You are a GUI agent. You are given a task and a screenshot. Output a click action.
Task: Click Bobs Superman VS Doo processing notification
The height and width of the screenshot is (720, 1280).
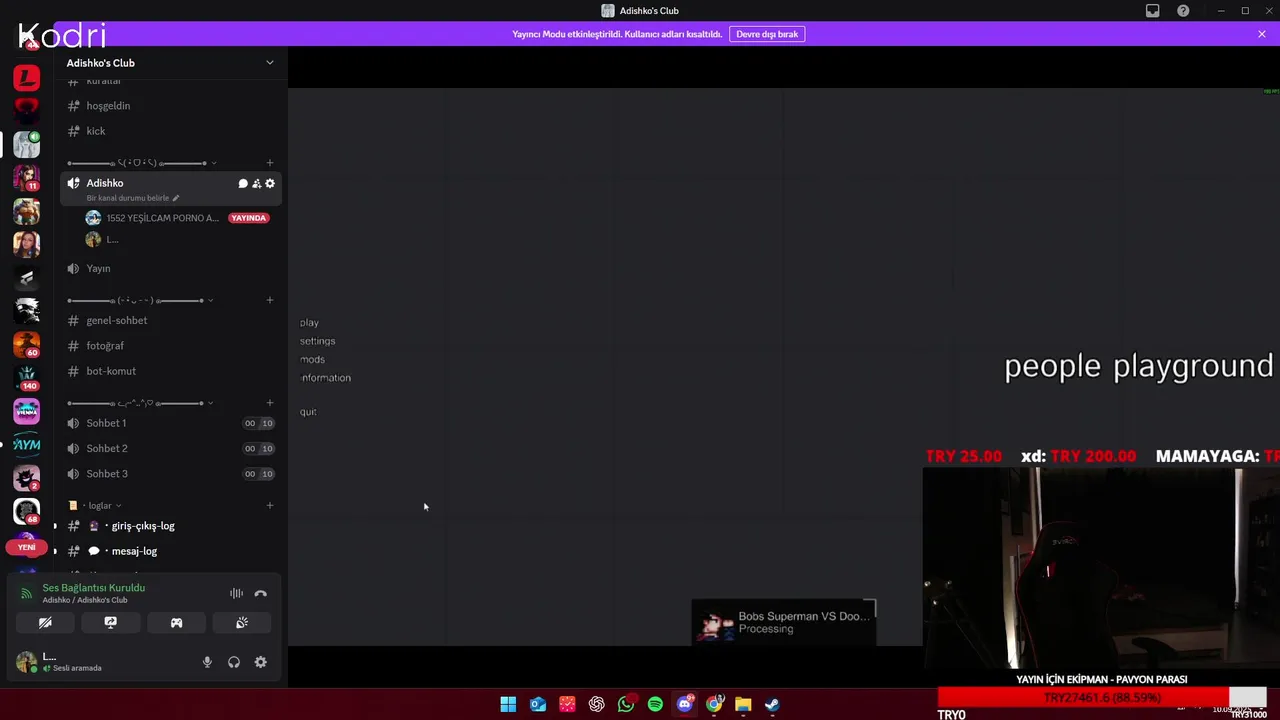click(x=784, y=622)
